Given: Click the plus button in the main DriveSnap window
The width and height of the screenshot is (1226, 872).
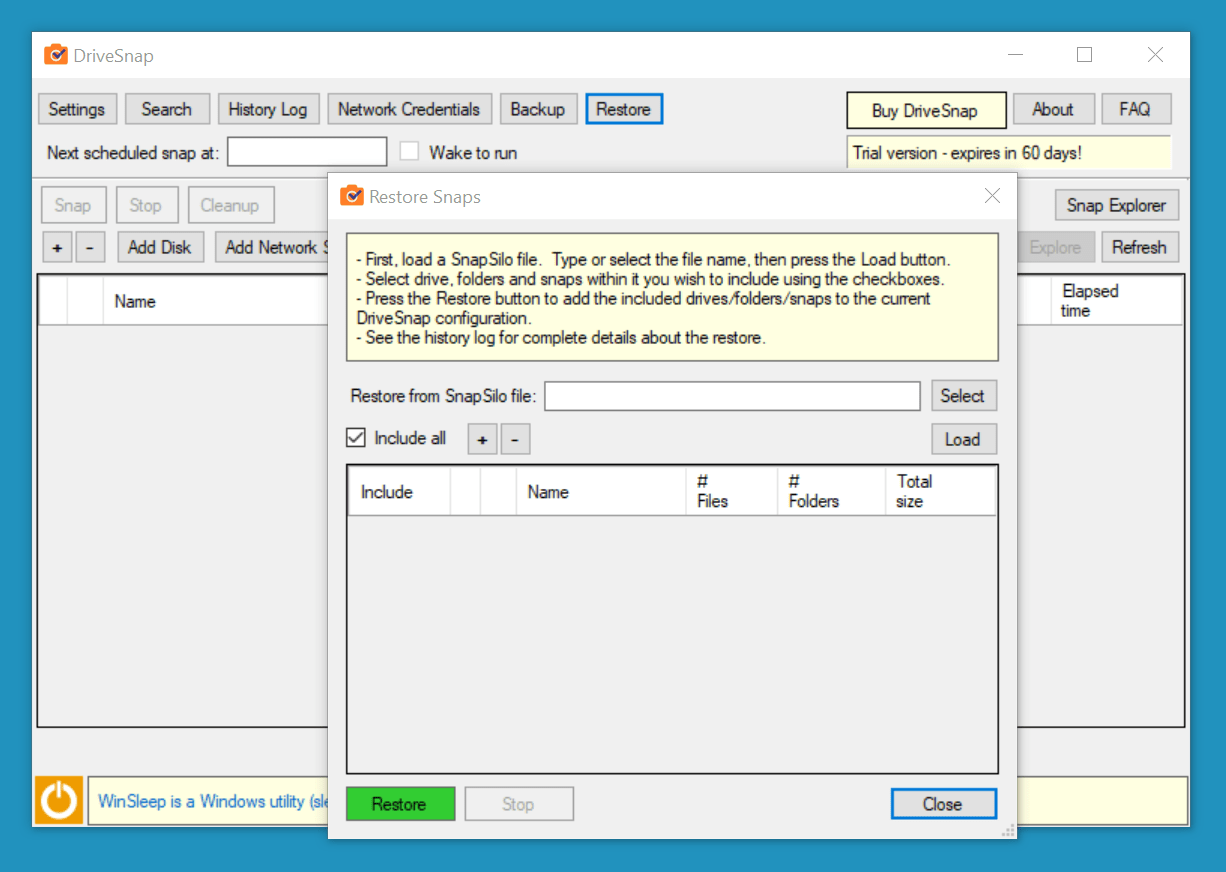Looking at the screenshot, I should click(x=57, y=247).
